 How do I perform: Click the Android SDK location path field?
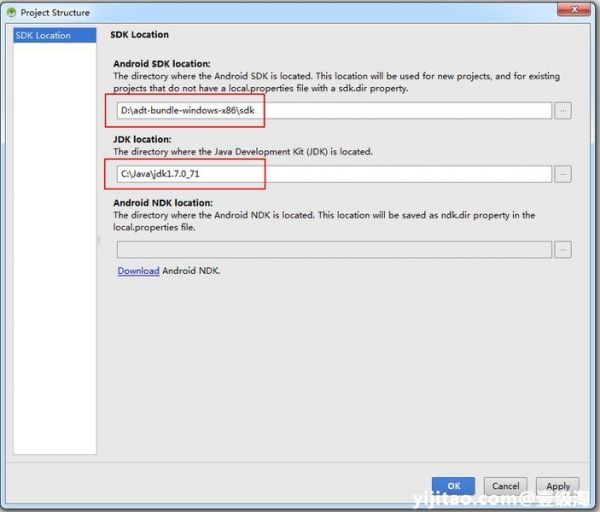point(334,111)
